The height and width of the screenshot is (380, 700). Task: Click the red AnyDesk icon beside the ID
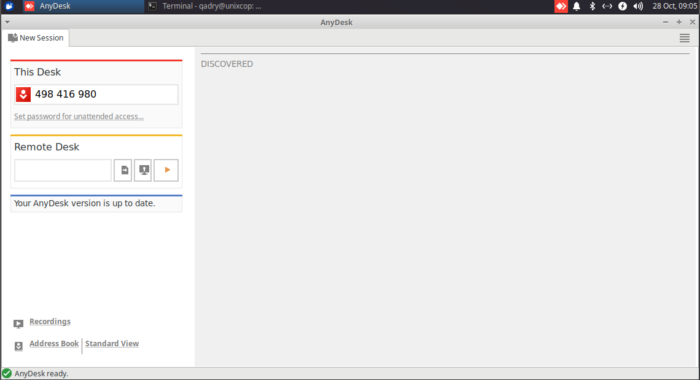[x=23, y=94]
